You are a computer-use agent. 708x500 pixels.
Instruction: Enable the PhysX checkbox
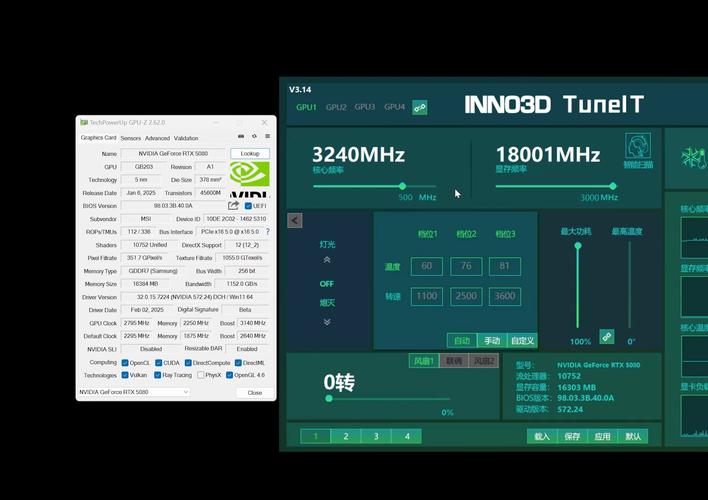click(x=200, y=375)
